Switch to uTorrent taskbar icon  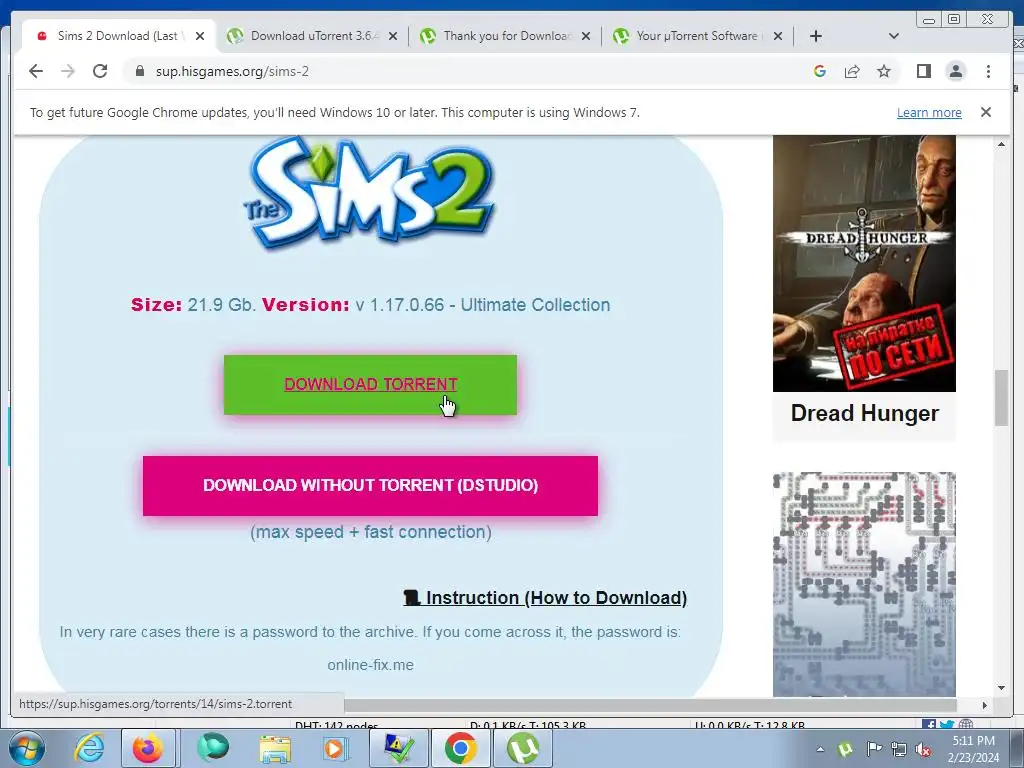(522, 748)
